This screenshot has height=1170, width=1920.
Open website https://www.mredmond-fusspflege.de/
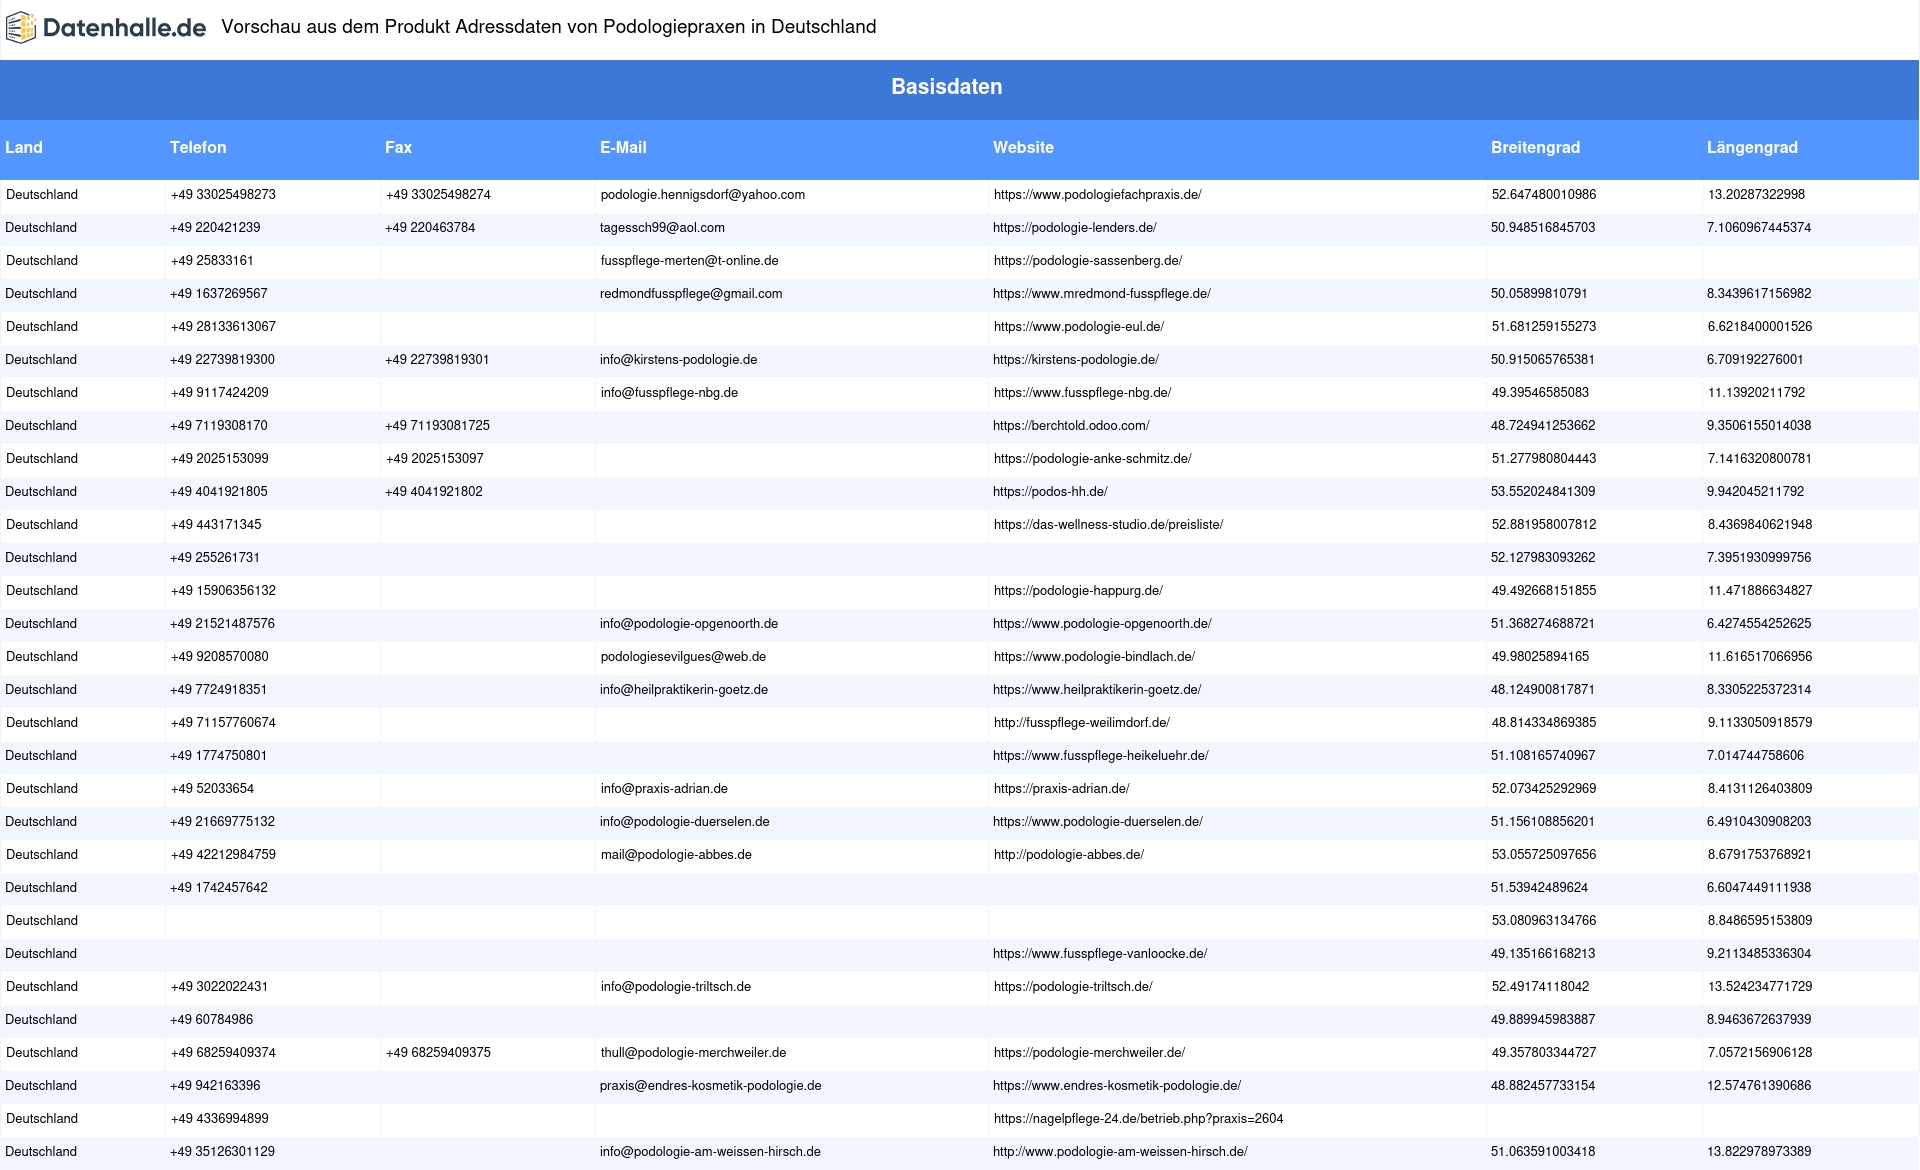point(1102,294)
